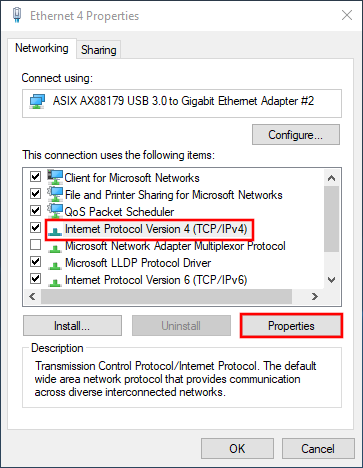Open Properties for the selected item
Screen dimensions: 363x468
pyautogui.click(x=291, y=326)
